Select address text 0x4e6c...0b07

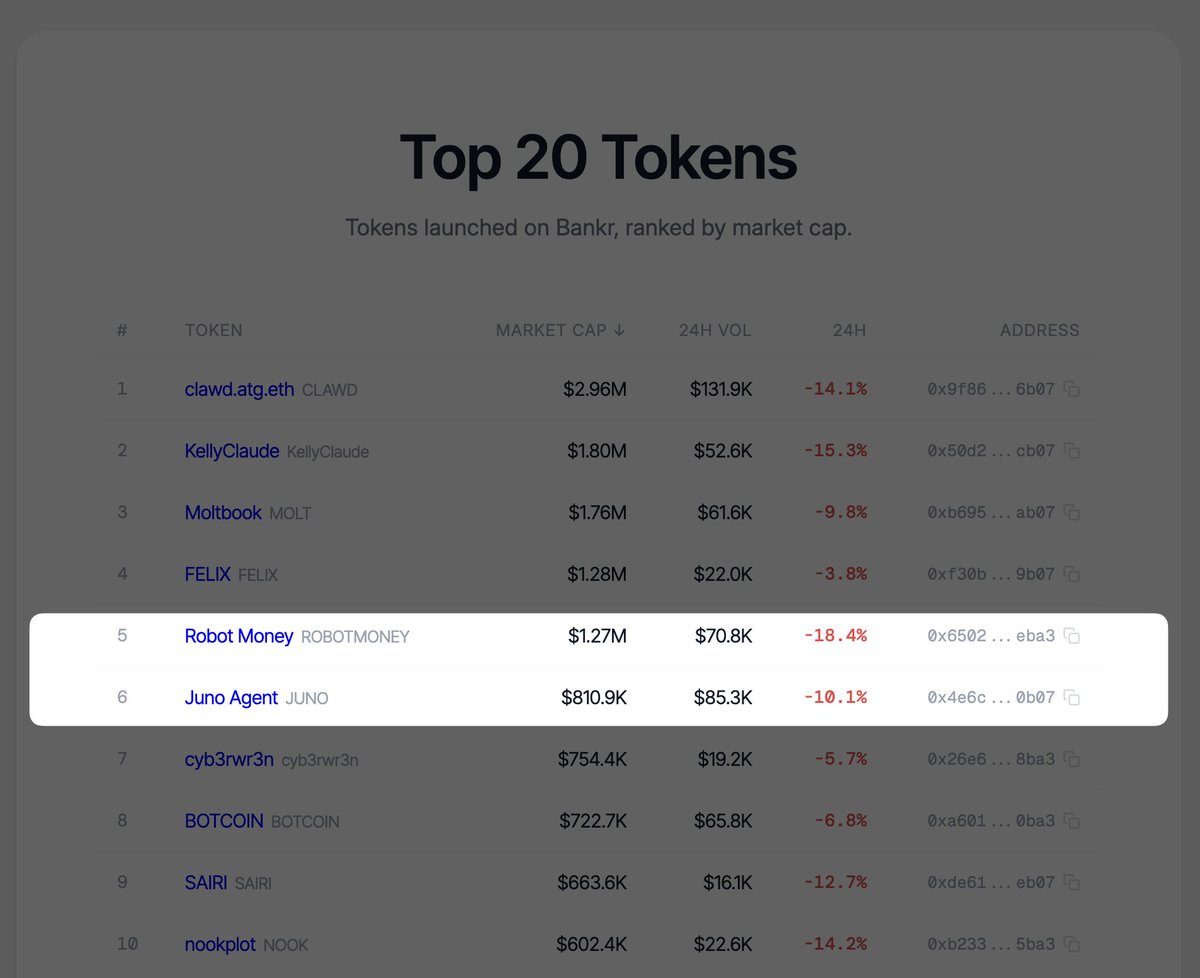click(x=991, y=697)
